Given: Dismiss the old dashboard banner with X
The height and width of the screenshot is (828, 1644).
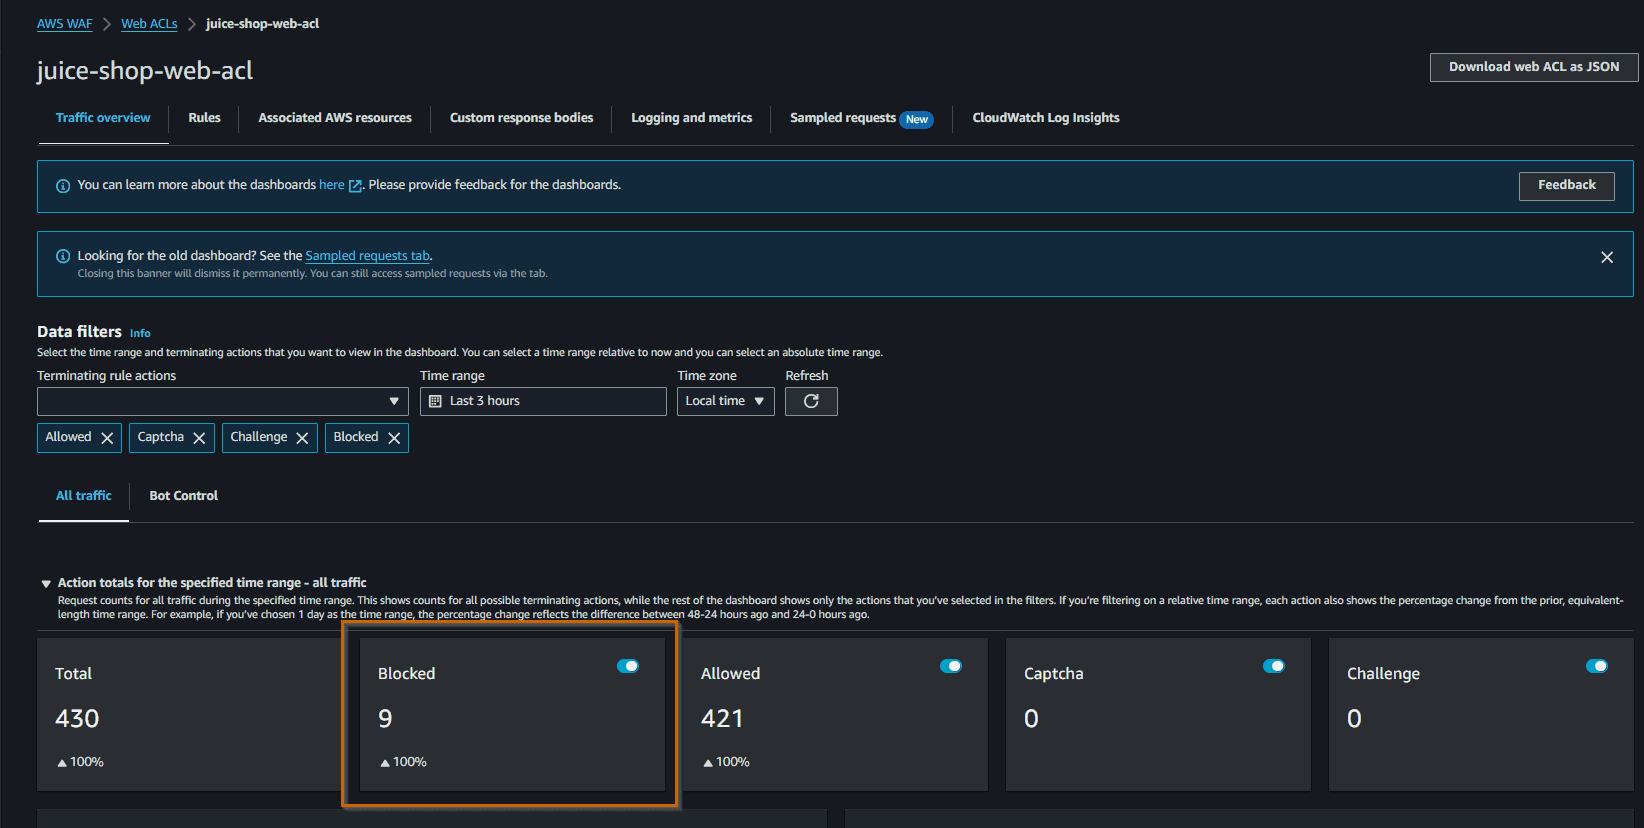Looking at the screenshot, I should click(x=1606, y=257).
